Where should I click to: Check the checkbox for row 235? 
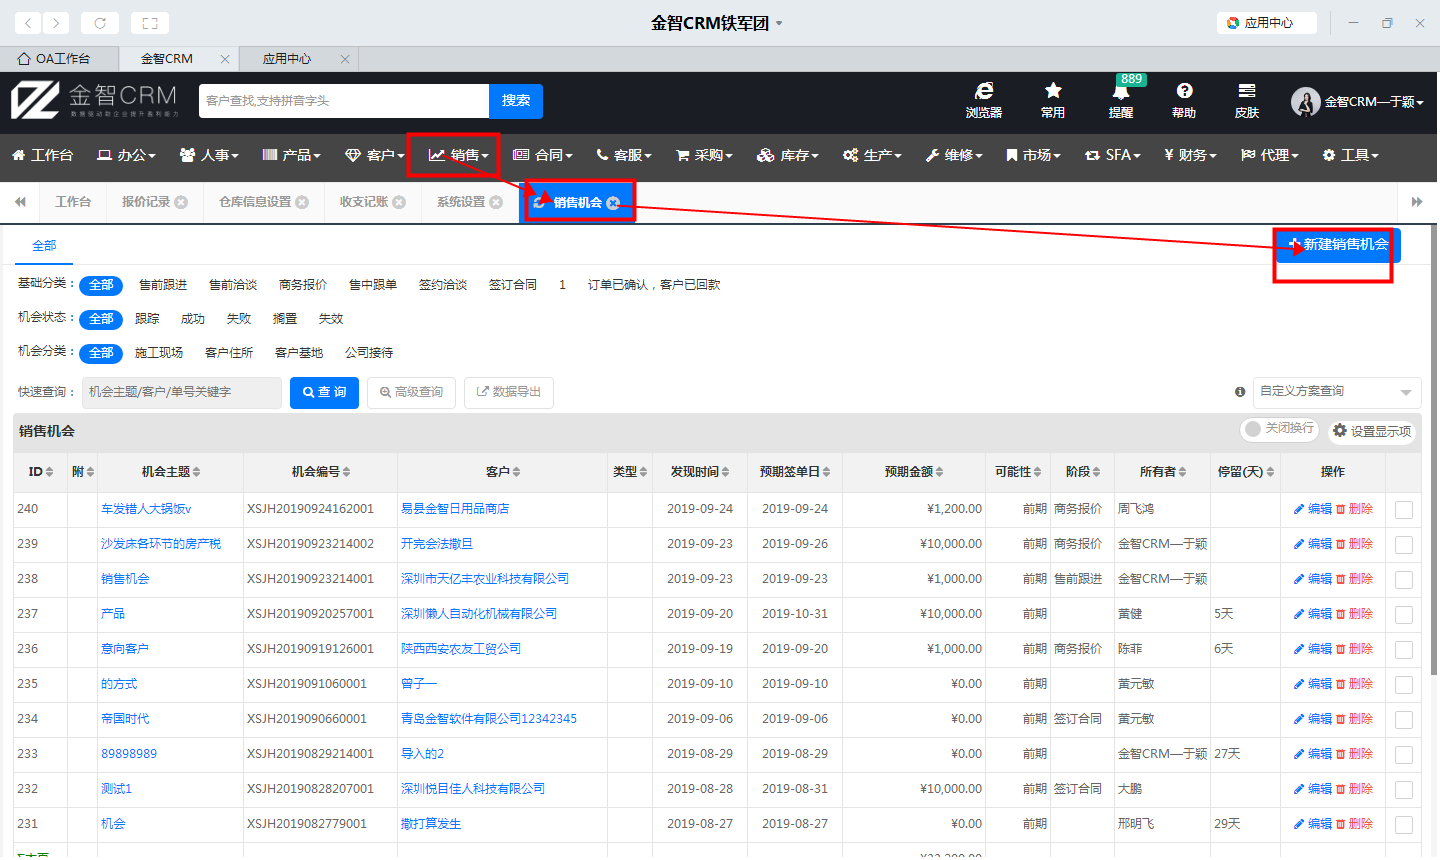coord(1404,685)
